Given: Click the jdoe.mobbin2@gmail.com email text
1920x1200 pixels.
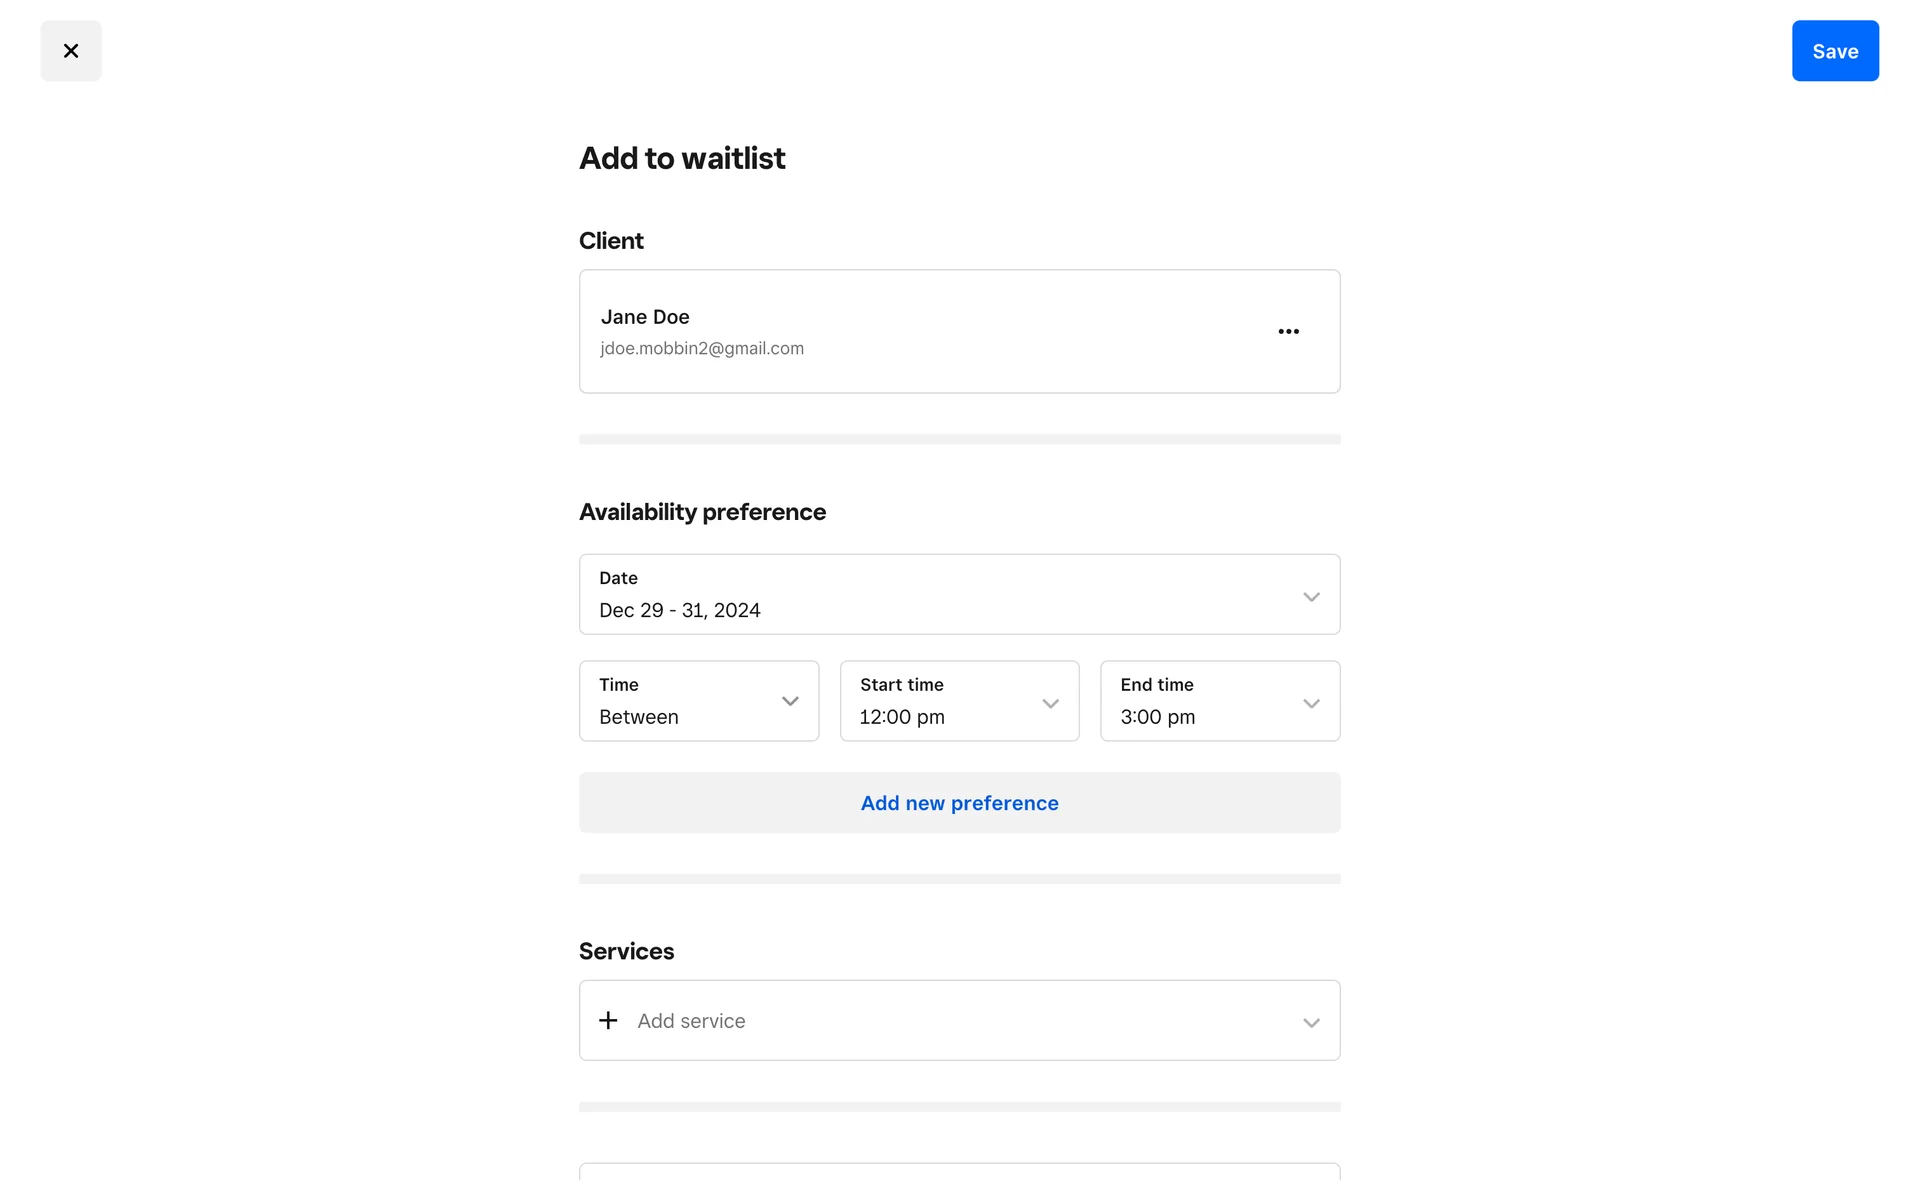Looking at the screenshot, I should point(702,348).
